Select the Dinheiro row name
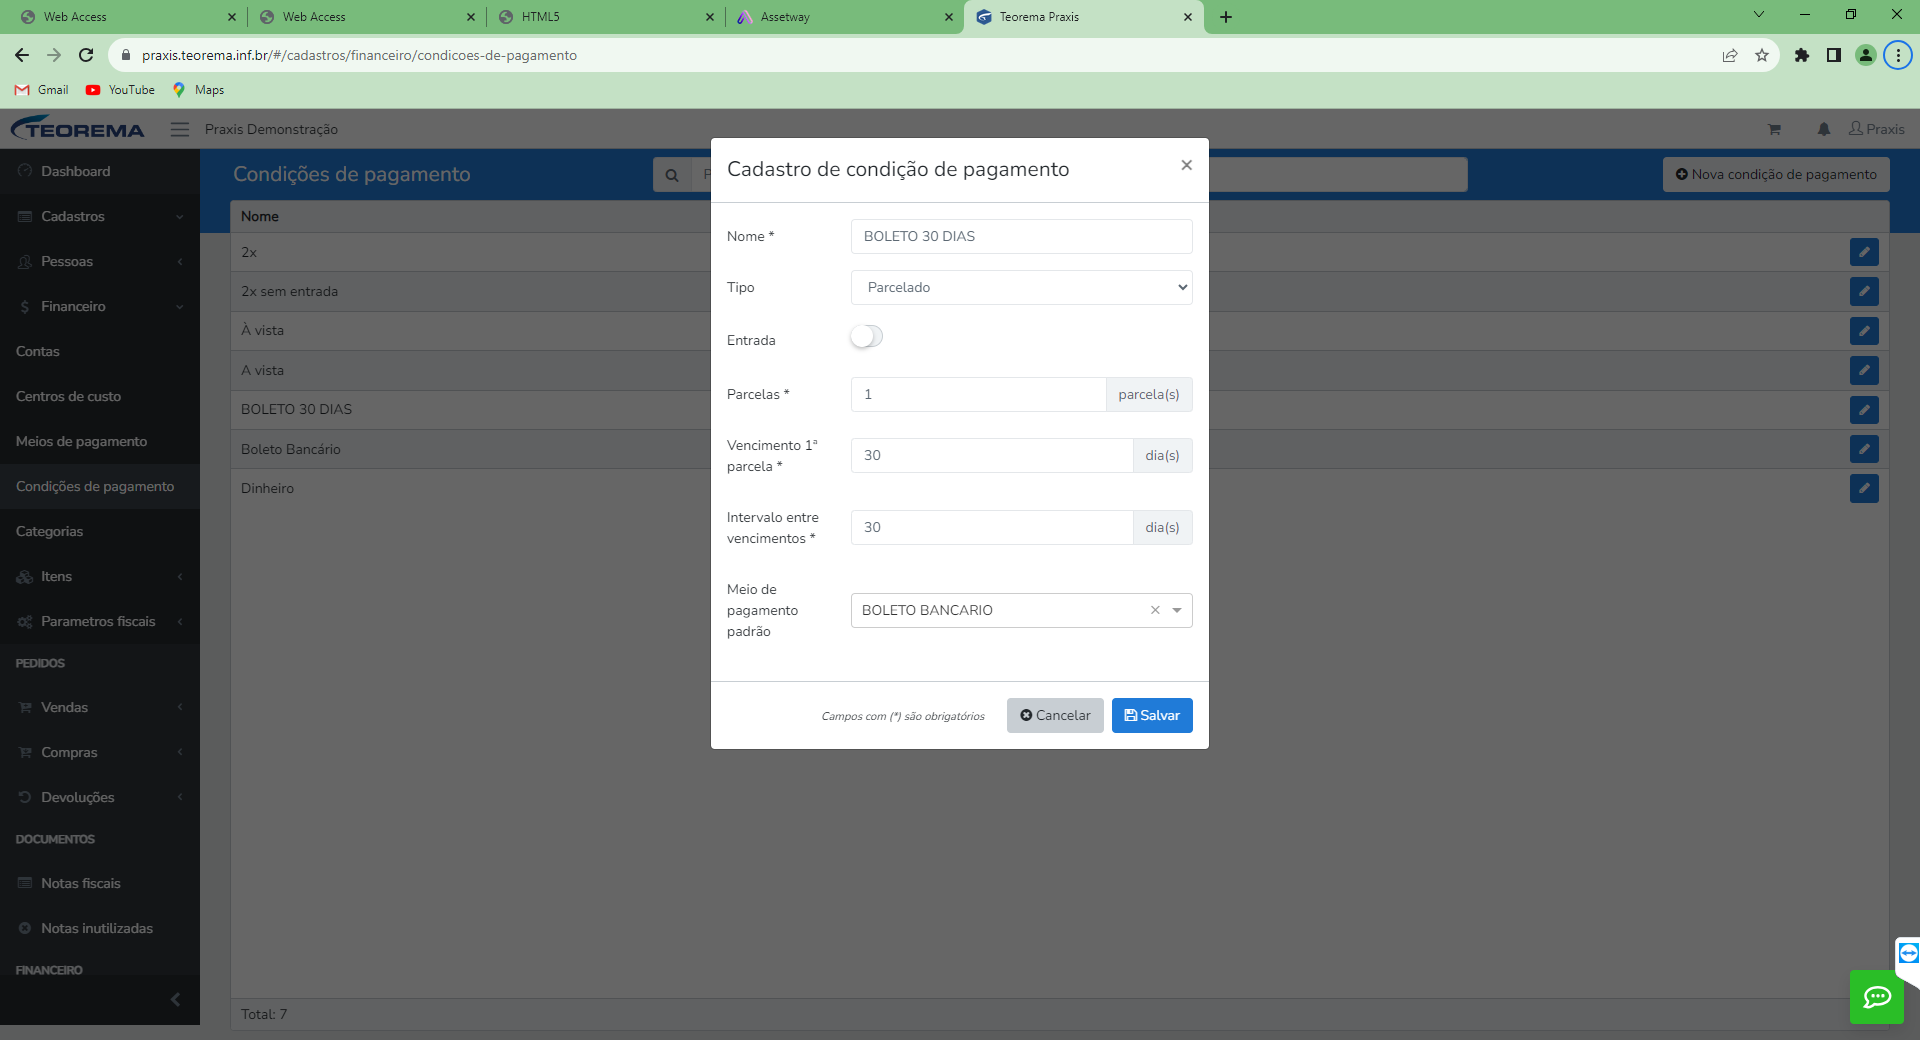The height and width of the screenshot is (1040, 1920). pyautogui.click(x=267, y=488)
